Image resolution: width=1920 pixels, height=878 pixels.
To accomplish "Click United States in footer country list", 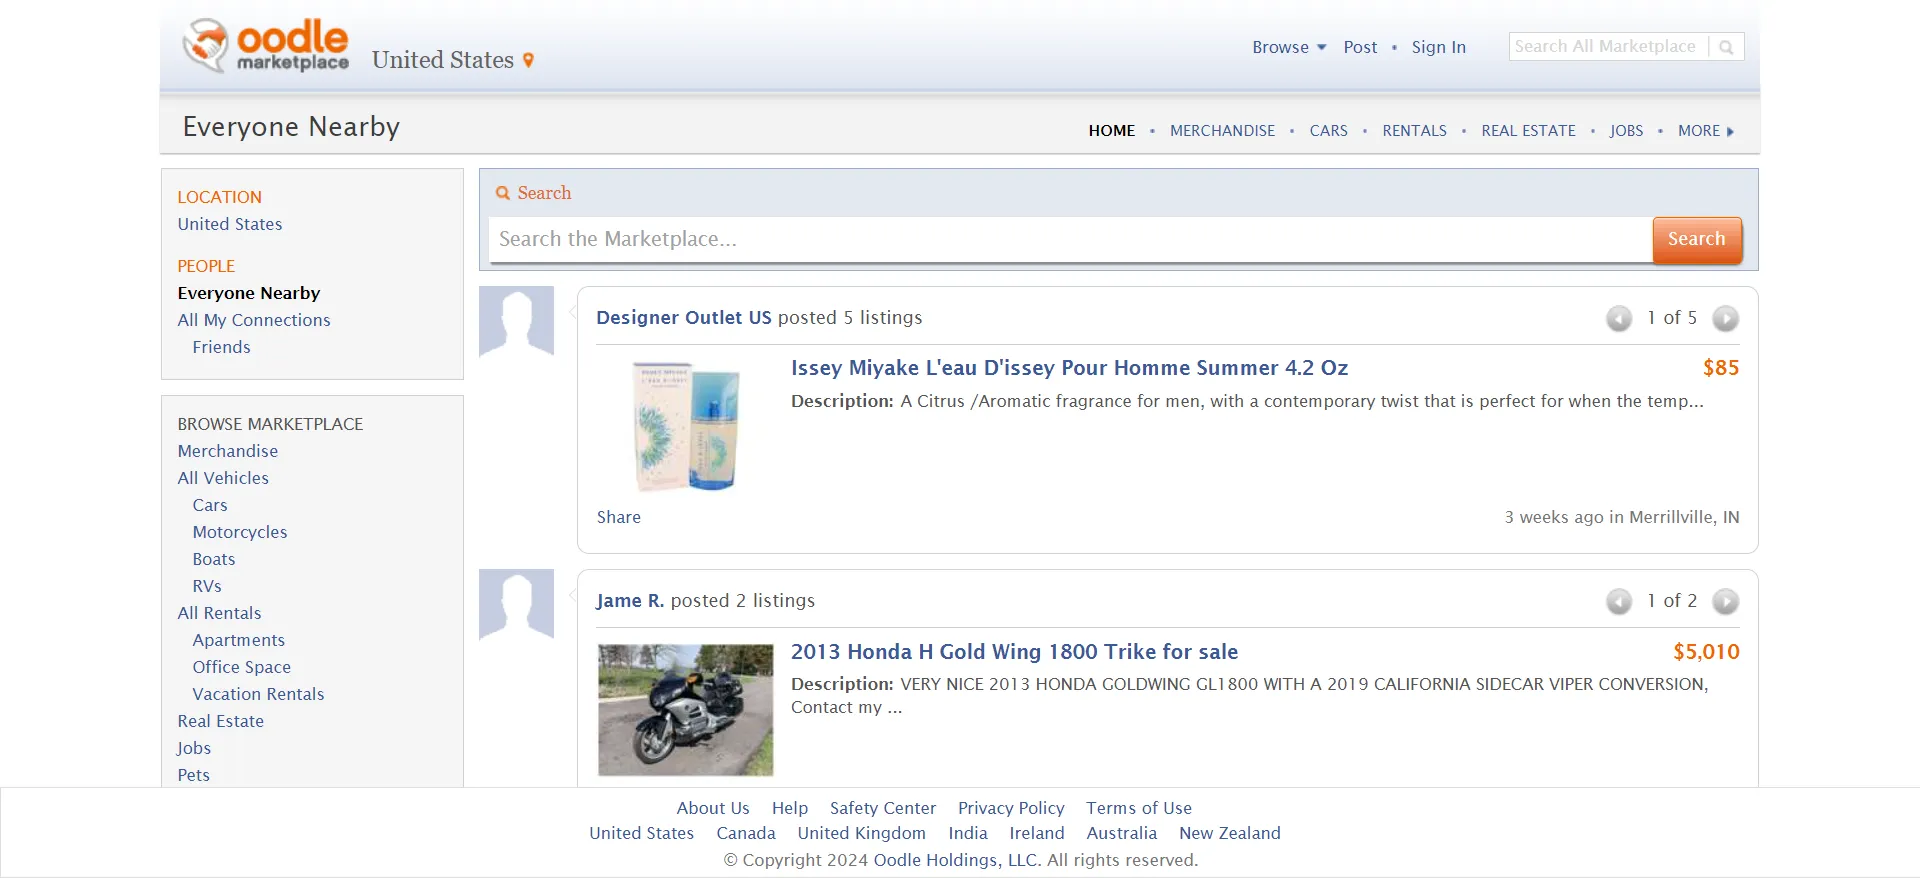I will [x=642, y=834].
